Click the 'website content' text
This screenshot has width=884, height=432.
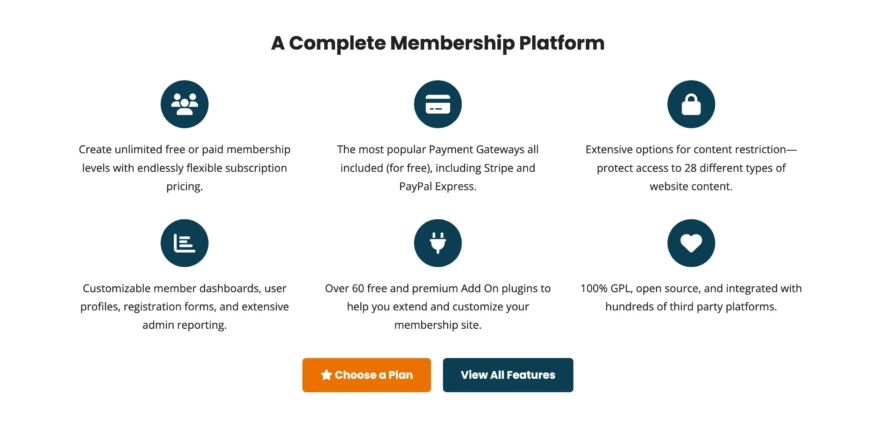pyautogui.click(x=691, y=186)
